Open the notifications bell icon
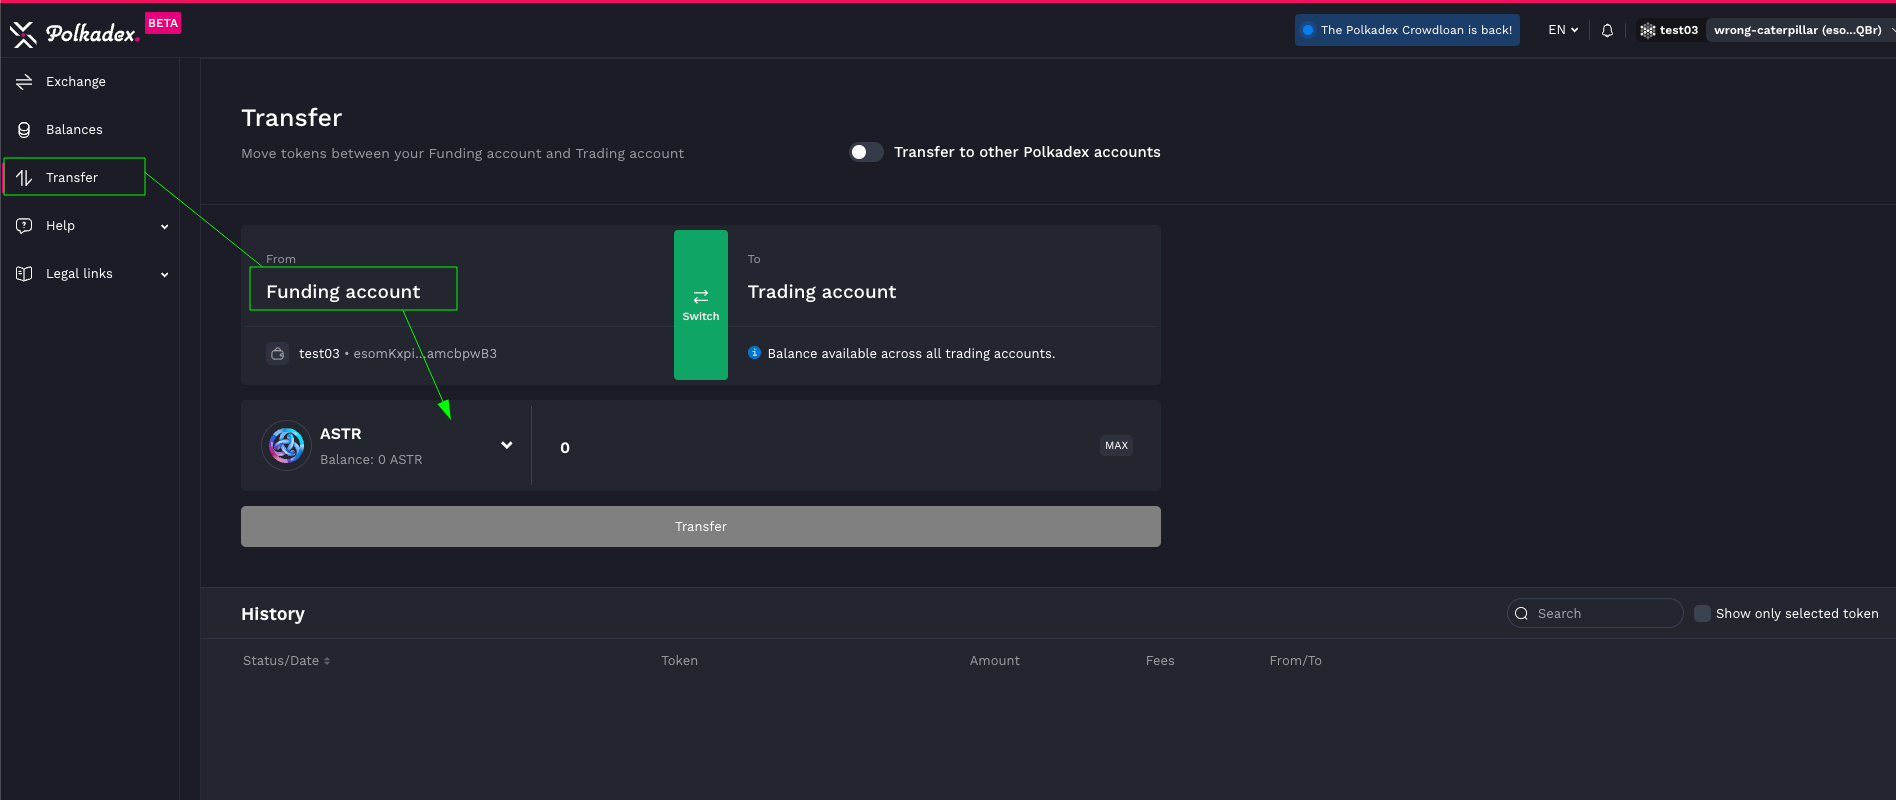1896x800 pixels. (1607, 30)
